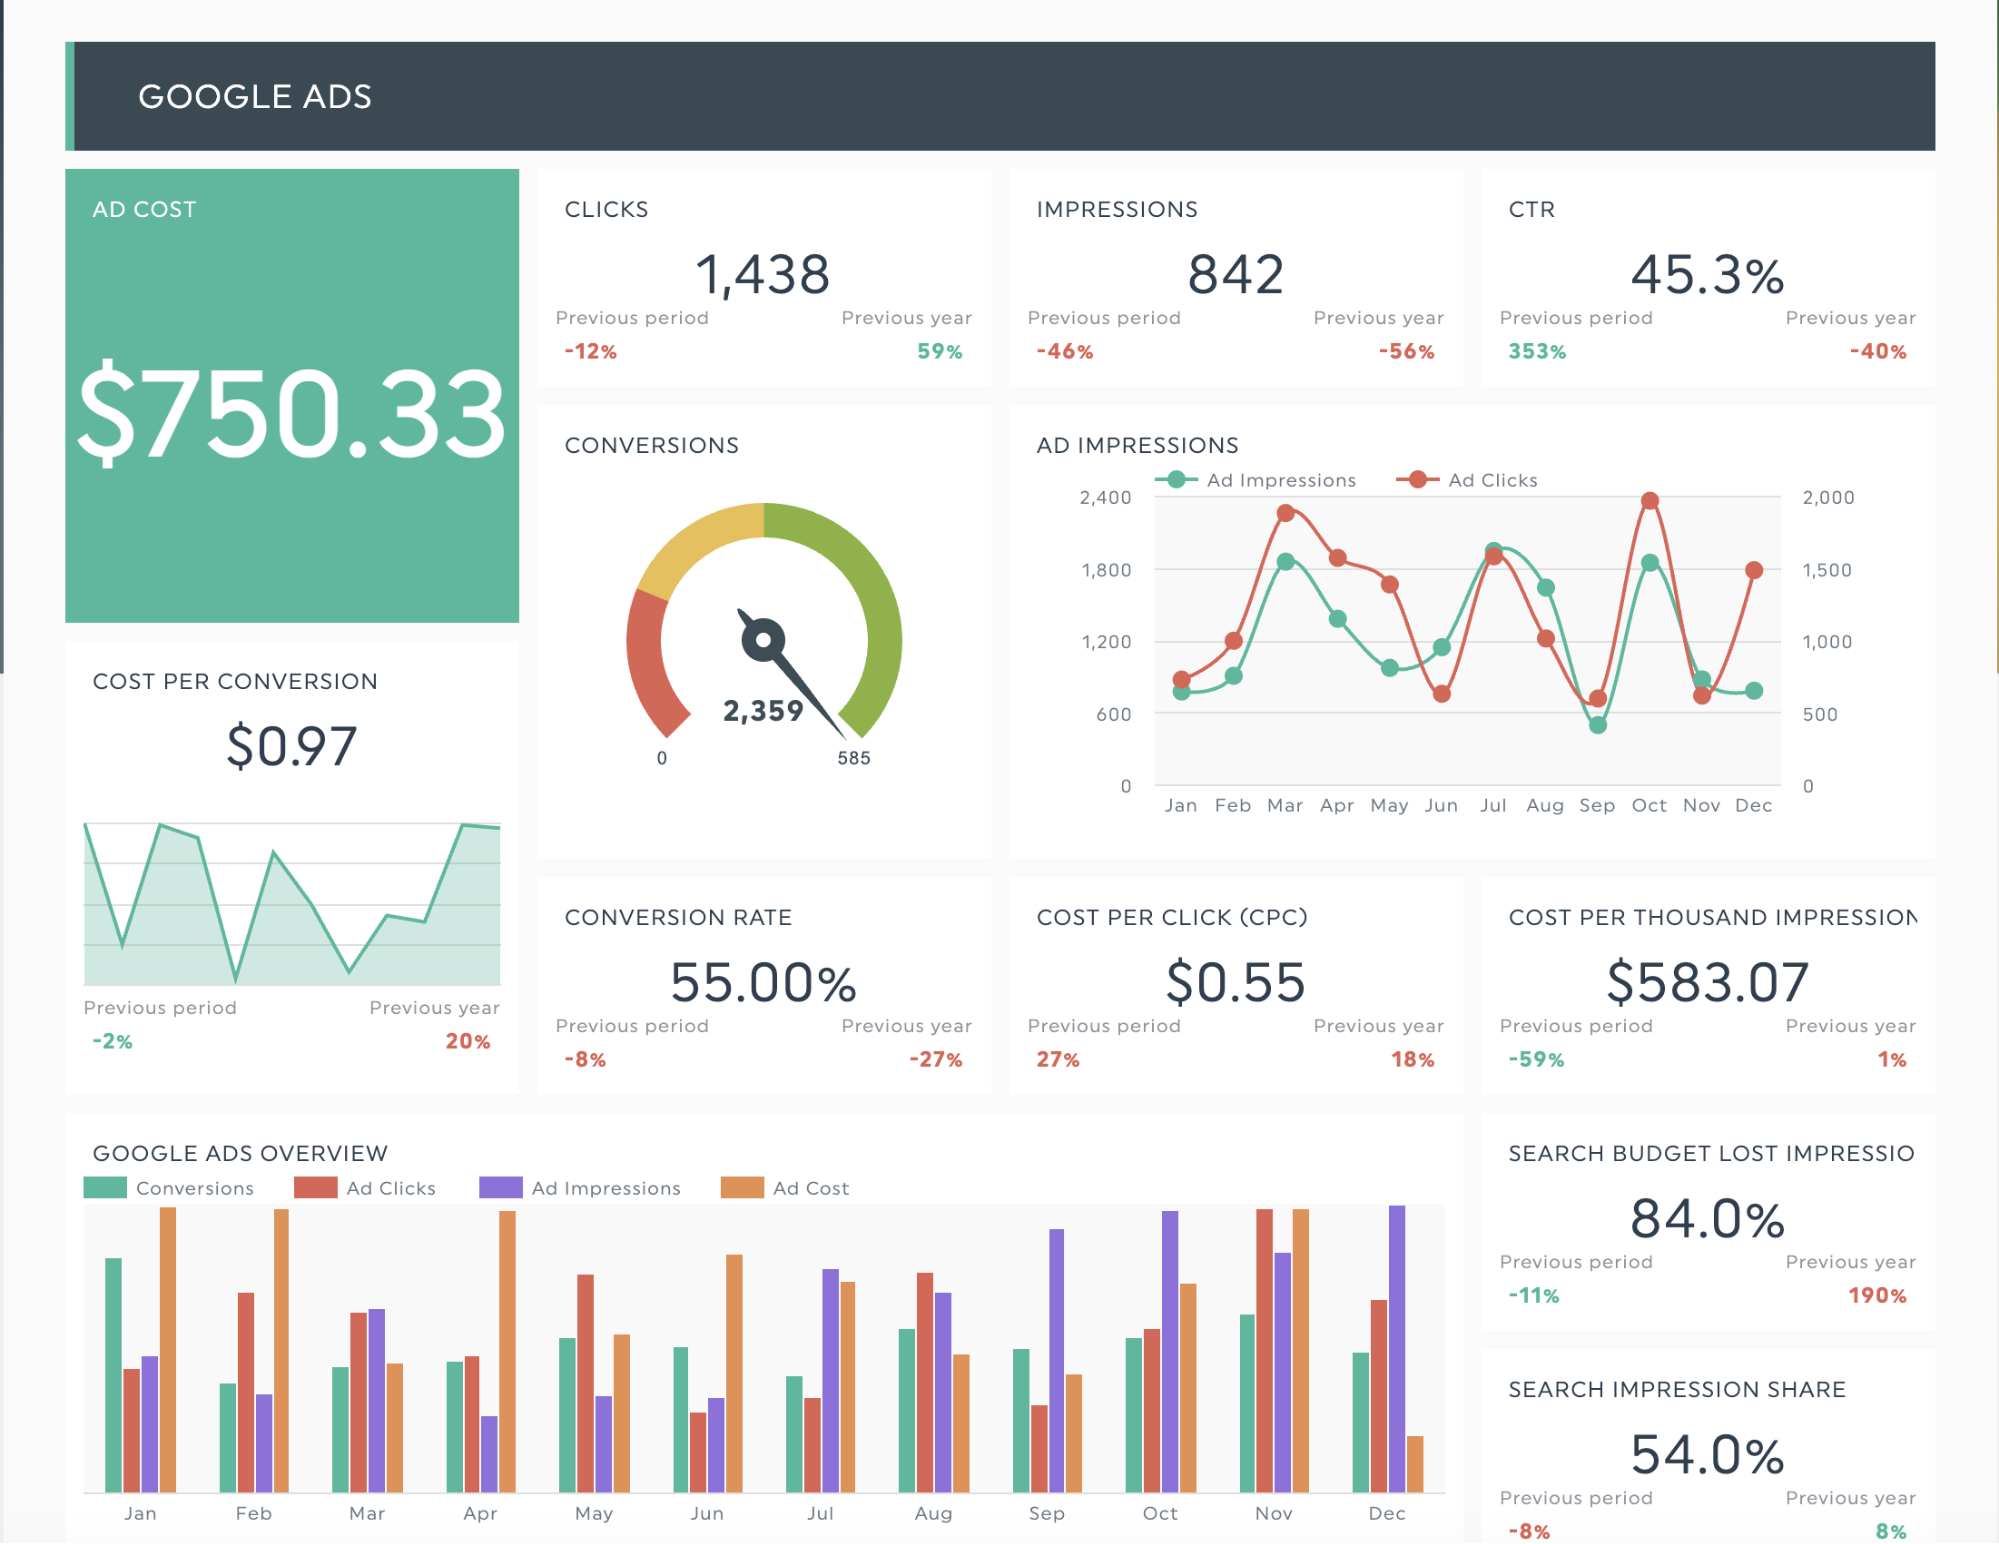Click the Cost Per Click $0.55 value

coord(1235,982)
